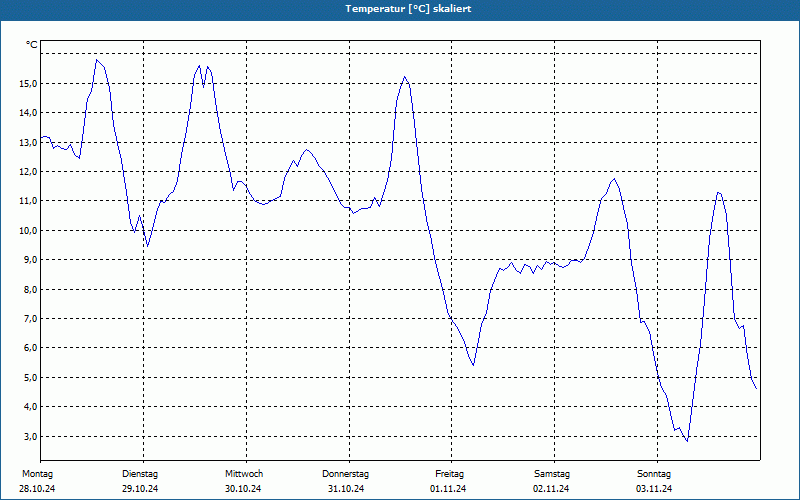Select the 6,0 axis value
The image size is (800, 500).
(30, 348)
